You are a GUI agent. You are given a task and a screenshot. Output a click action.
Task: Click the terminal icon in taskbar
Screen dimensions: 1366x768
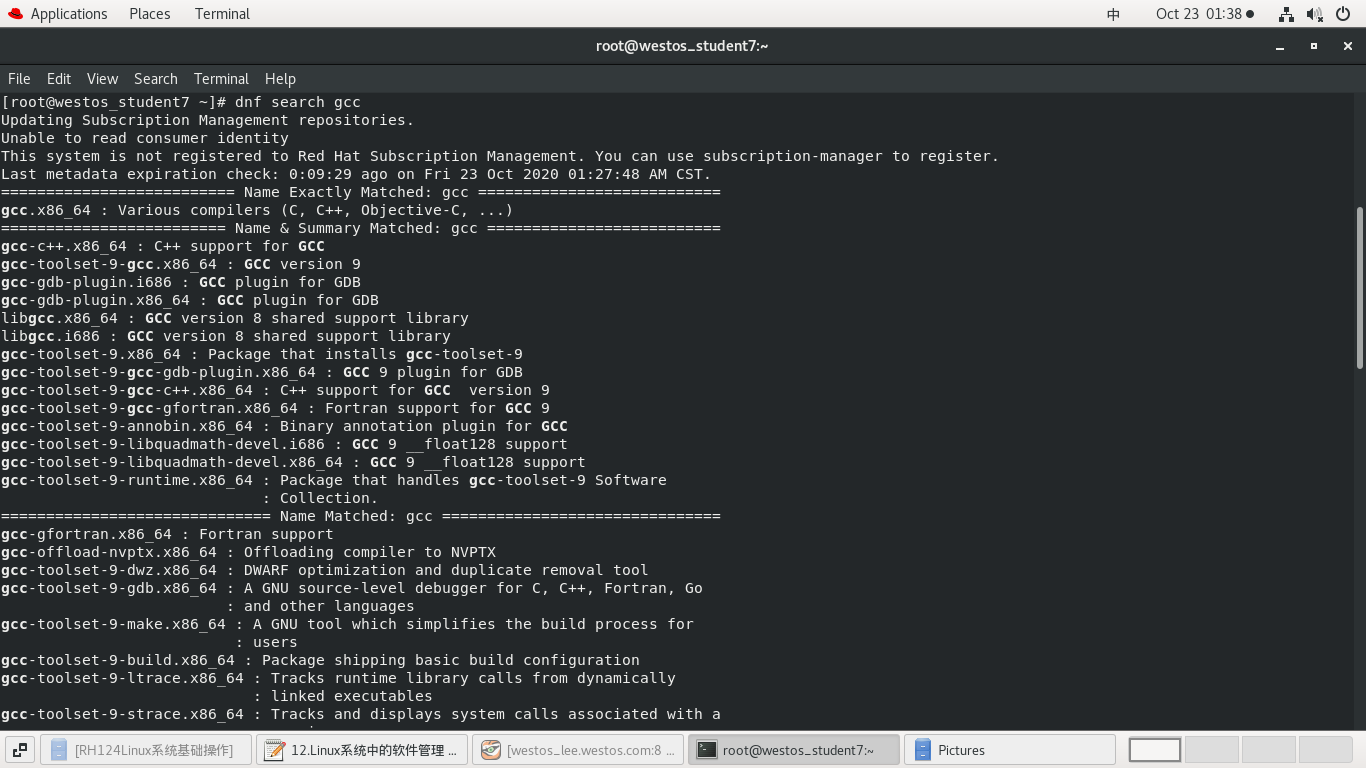[707, 750]
